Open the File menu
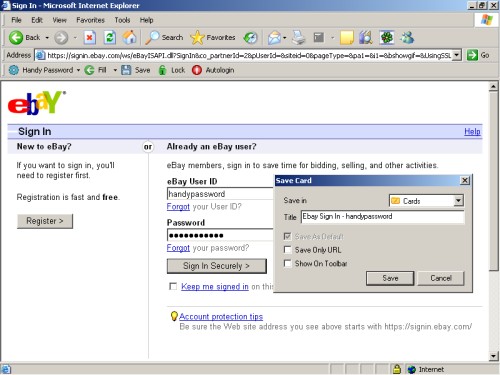500x375 pixels. click(x=16, y=20)
